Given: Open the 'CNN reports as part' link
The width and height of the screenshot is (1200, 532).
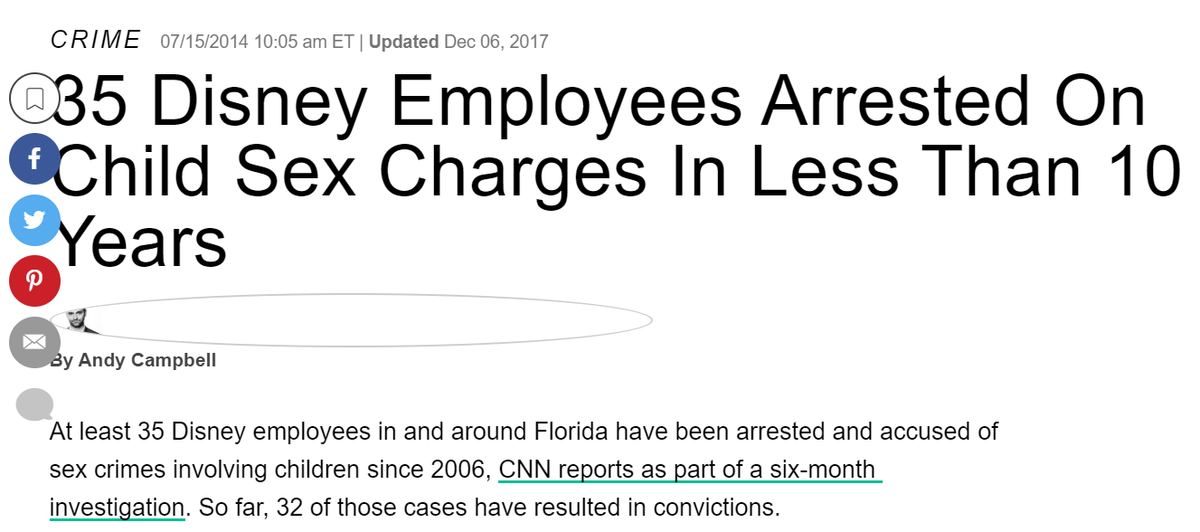Looking at the screenshot, I should pyautogui.click(x=687, y=469).
